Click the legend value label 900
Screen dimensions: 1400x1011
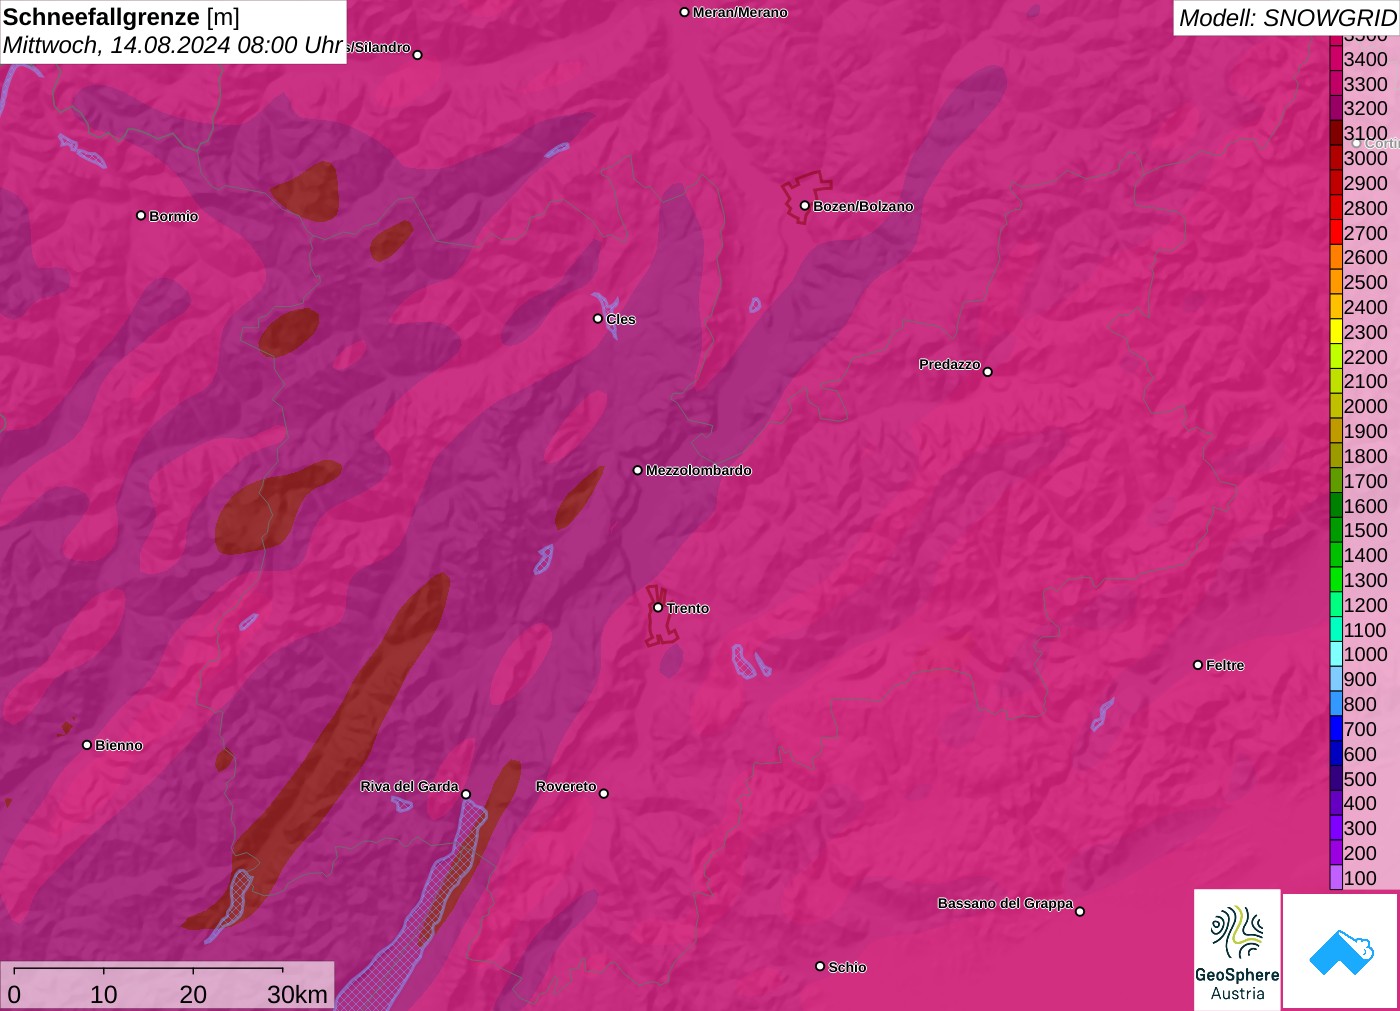(x=1360, y=679)
